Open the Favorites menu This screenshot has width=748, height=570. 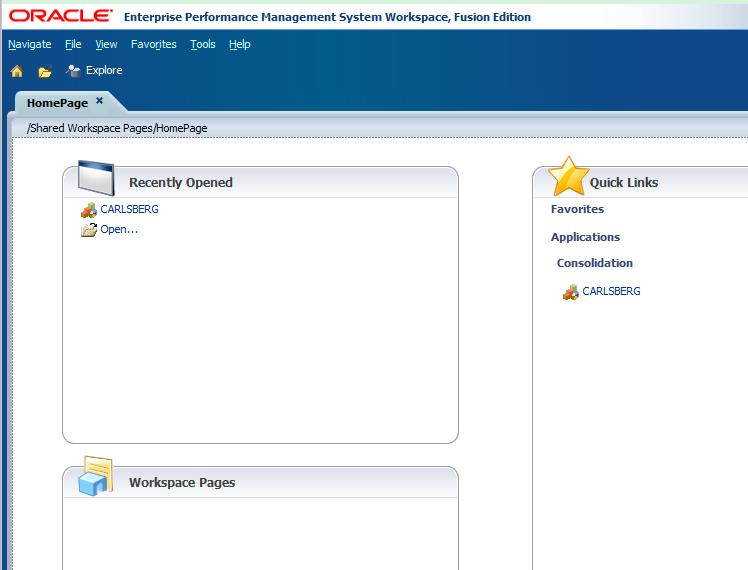[x=154, y=44]
